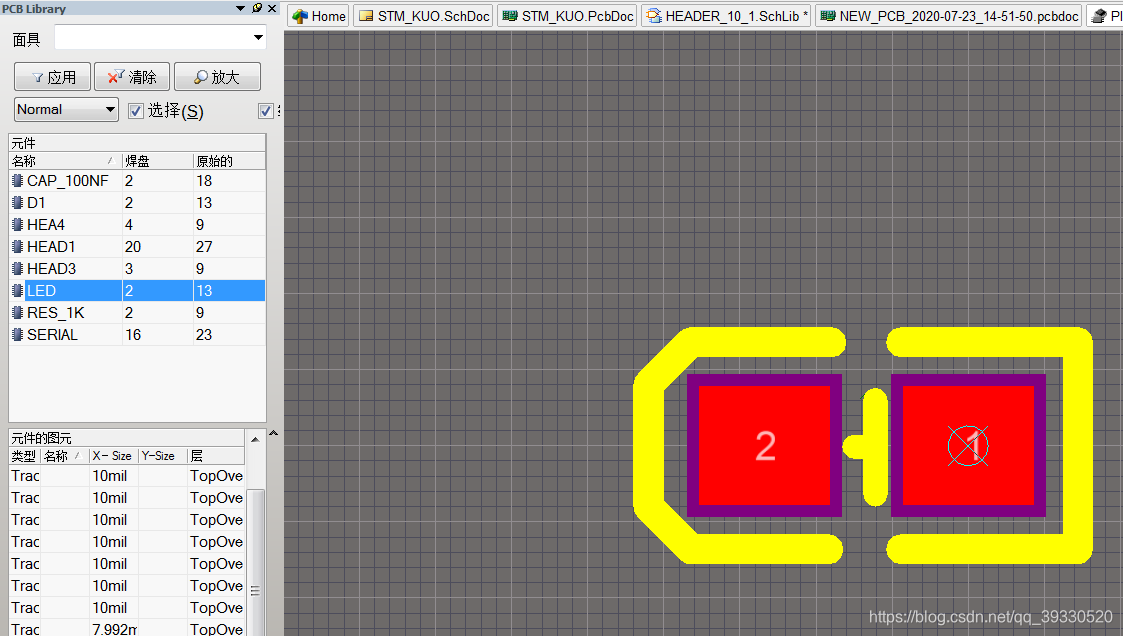Click primitive count 23 for SERIAL
This screenshot has height=636, width=1123.
tap(204, 334)
